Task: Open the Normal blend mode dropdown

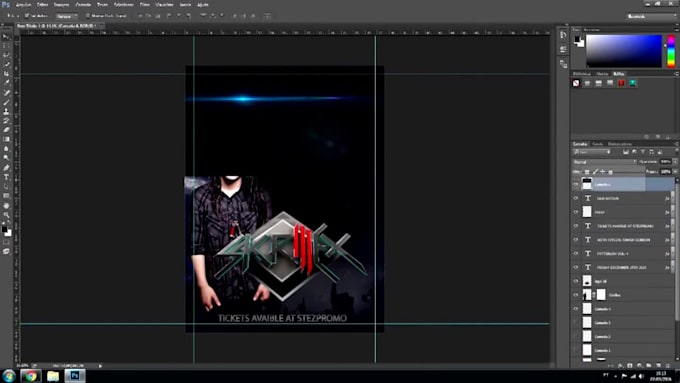Action: tap(604, 162)
